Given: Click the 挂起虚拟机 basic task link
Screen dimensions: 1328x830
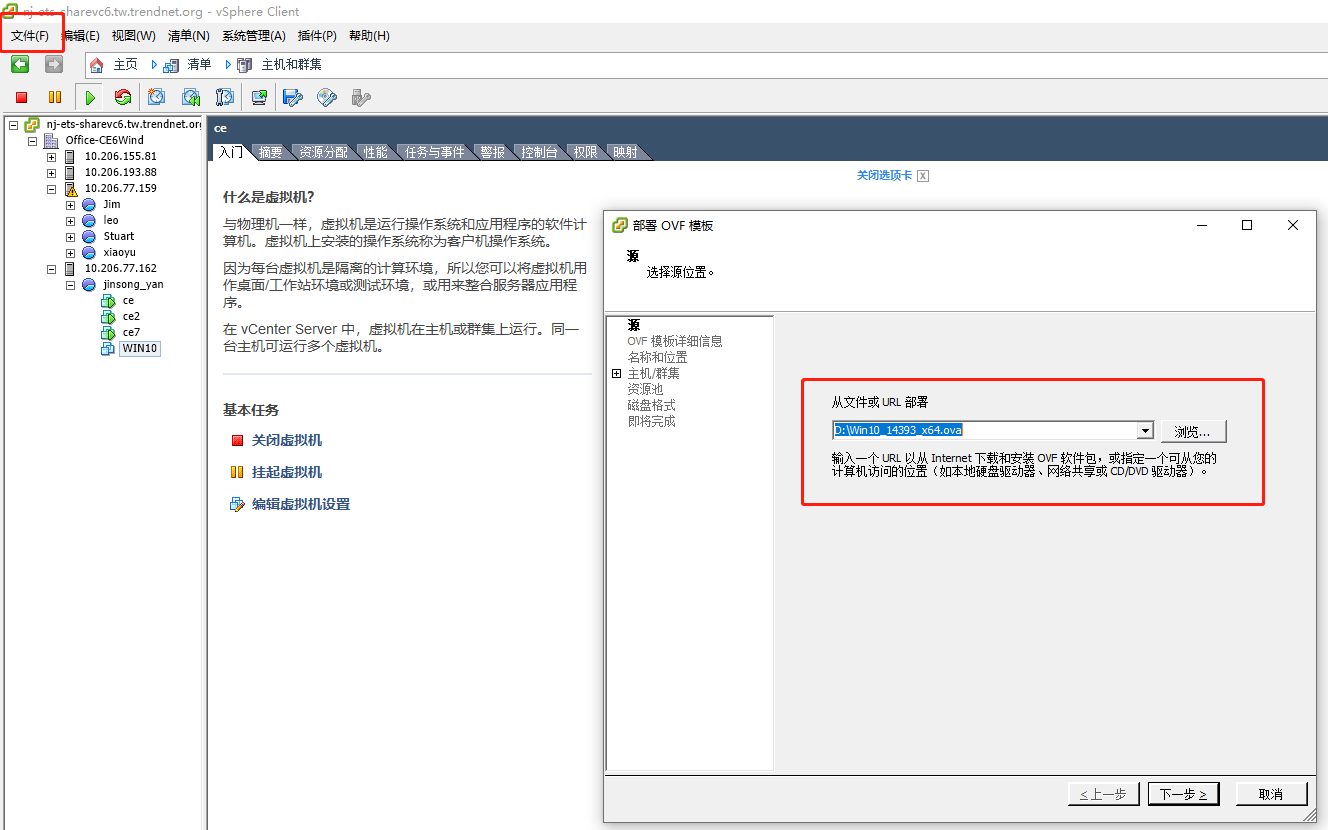Looking at the screenshot, I should [287, 472].
